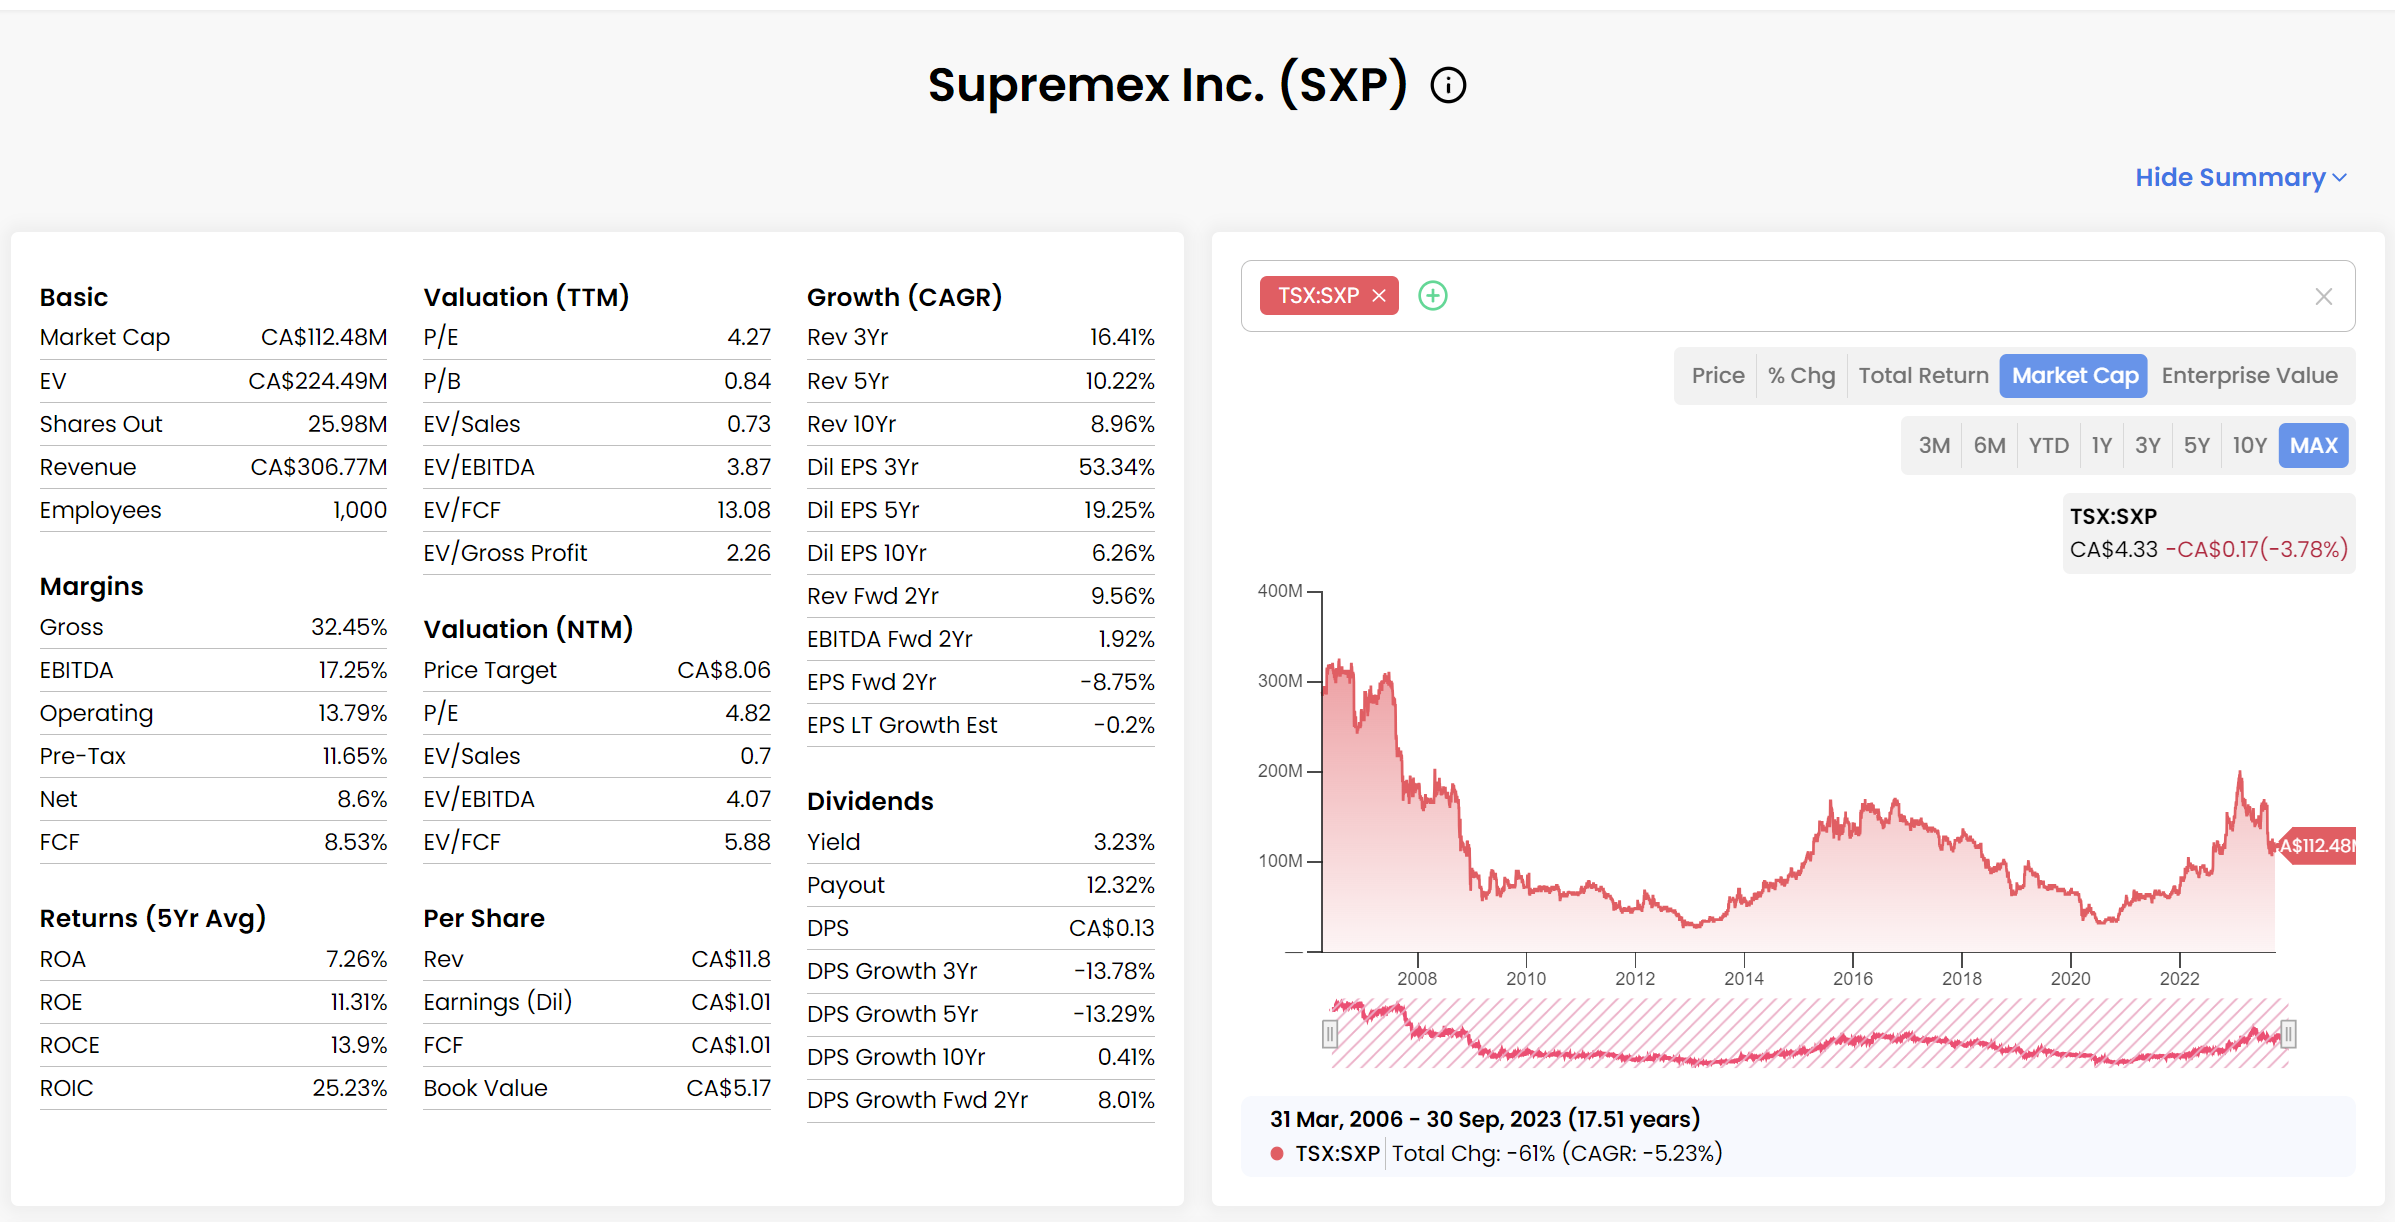Click the right range slider handle

tap(2288, 1033)
